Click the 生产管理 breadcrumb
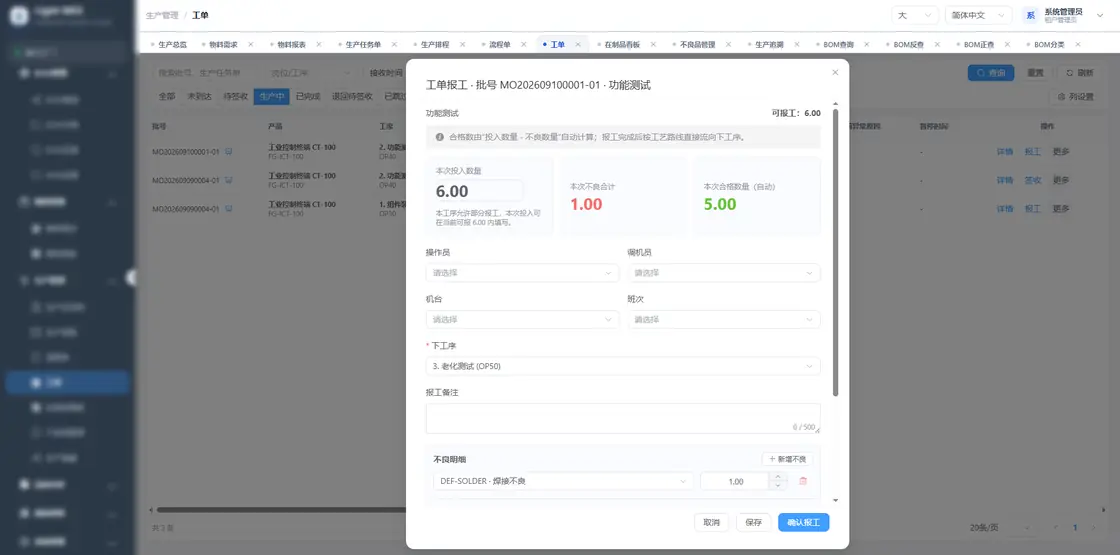The width and height of the screenshot is (1120, 555). pyautogui.click(x=161, y=15)
